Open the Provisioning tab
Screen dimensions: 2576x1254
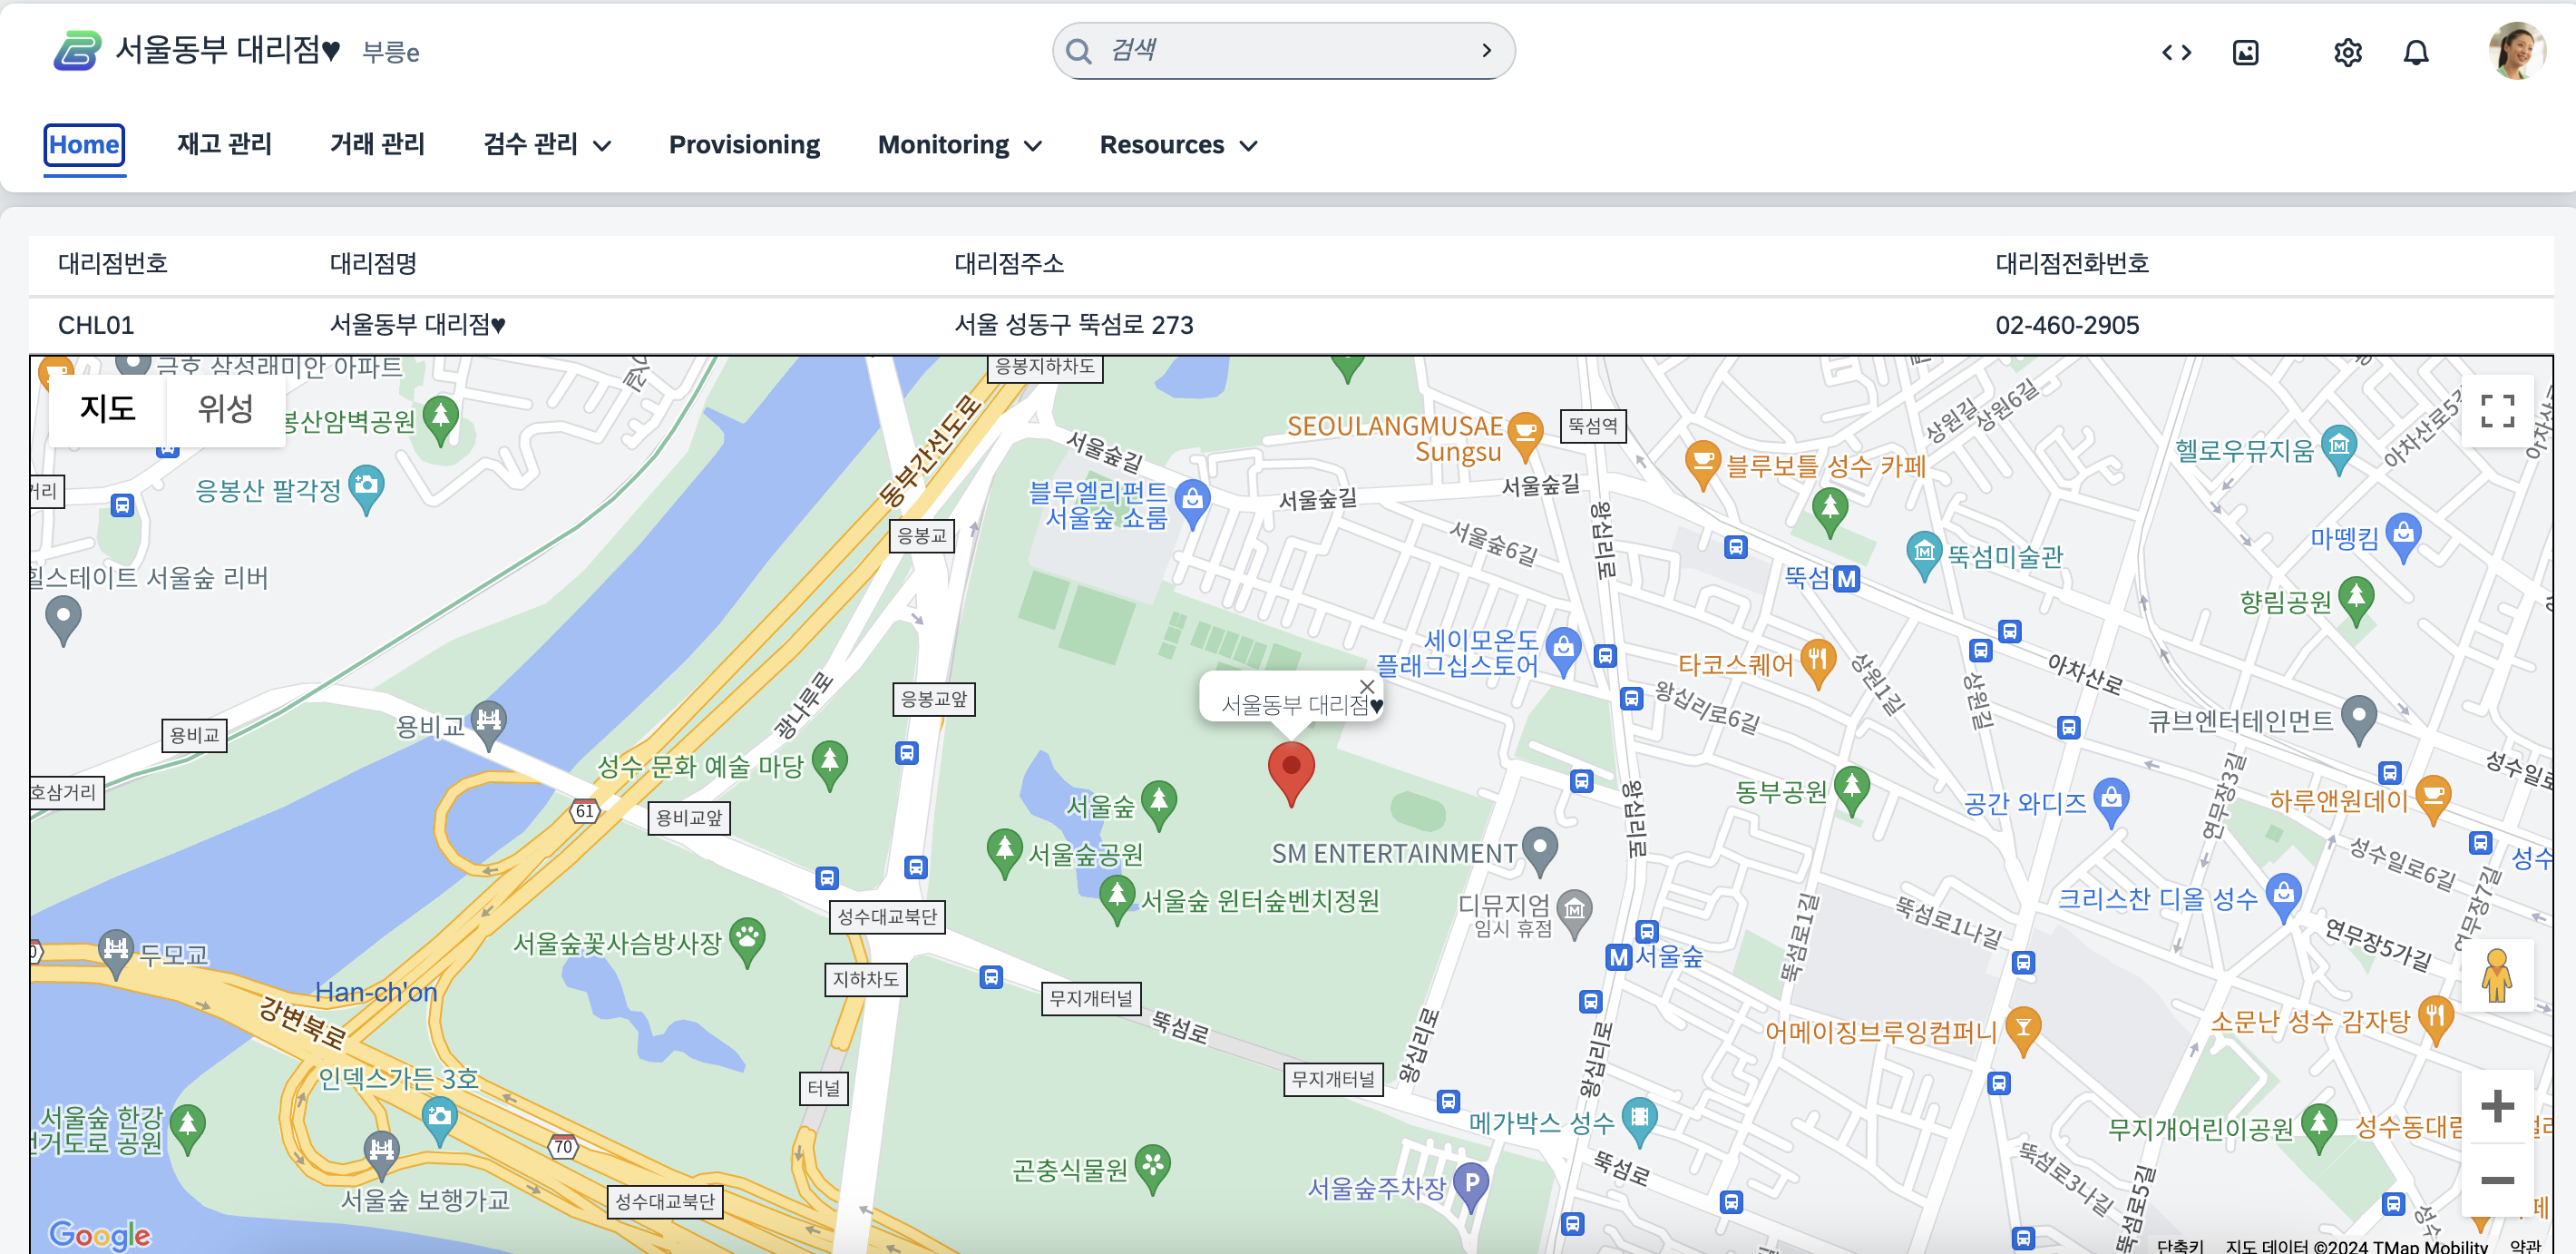tap(743, 145)
